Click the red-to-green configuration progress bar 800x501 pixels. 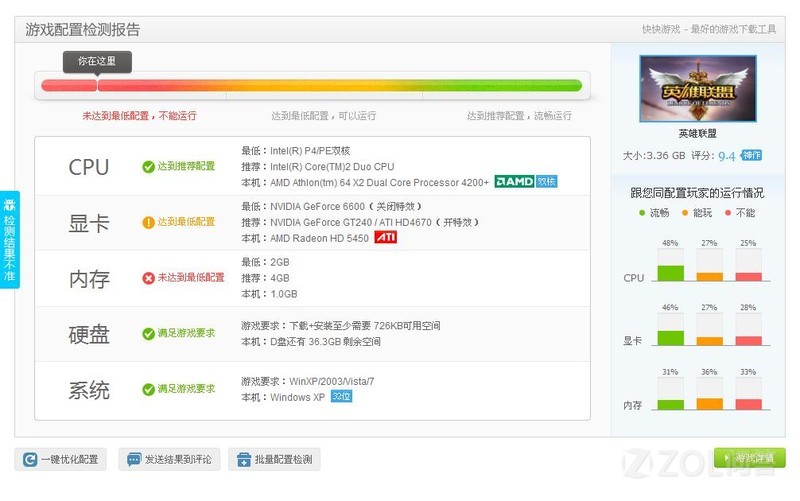311,85
